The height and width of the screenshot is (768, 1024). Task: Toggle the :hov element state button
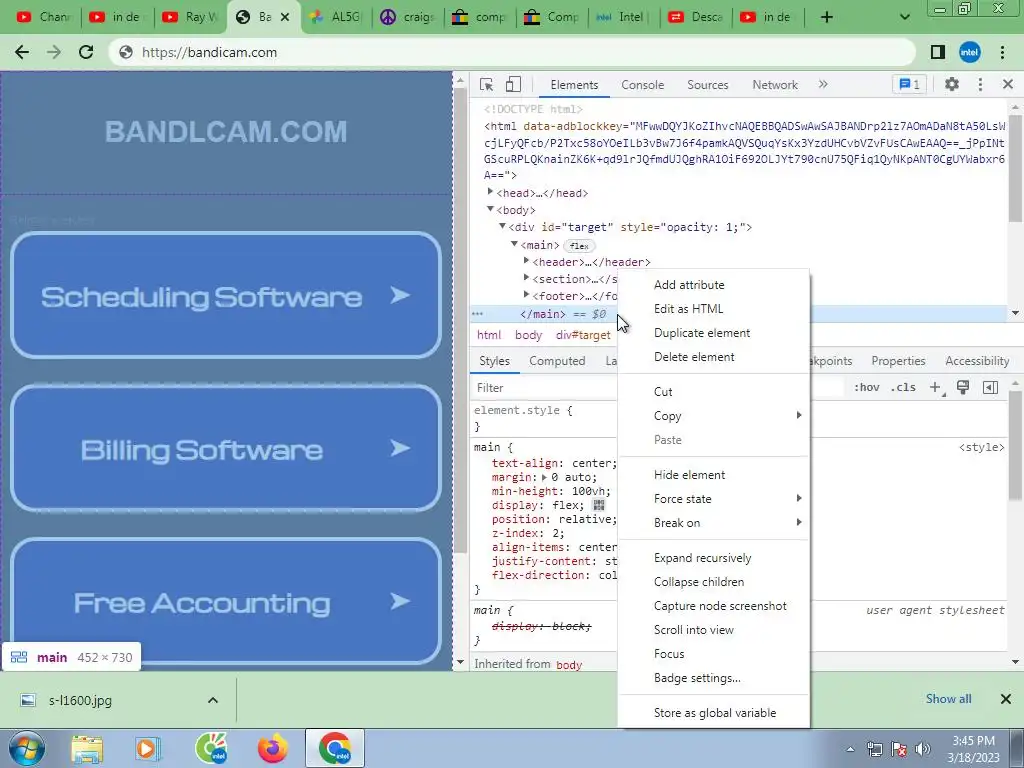click(x=867, y=387)
